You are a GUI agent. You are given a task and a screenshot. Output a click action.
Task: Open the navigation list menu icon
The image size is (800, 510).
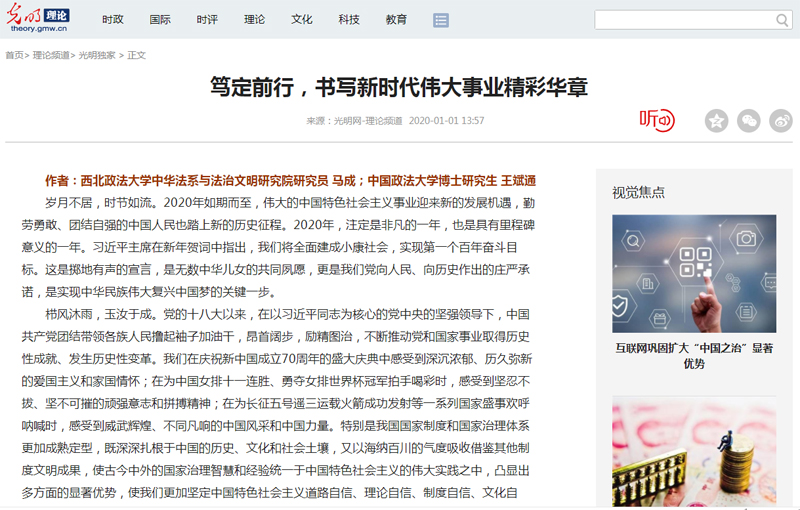[441, 20]
